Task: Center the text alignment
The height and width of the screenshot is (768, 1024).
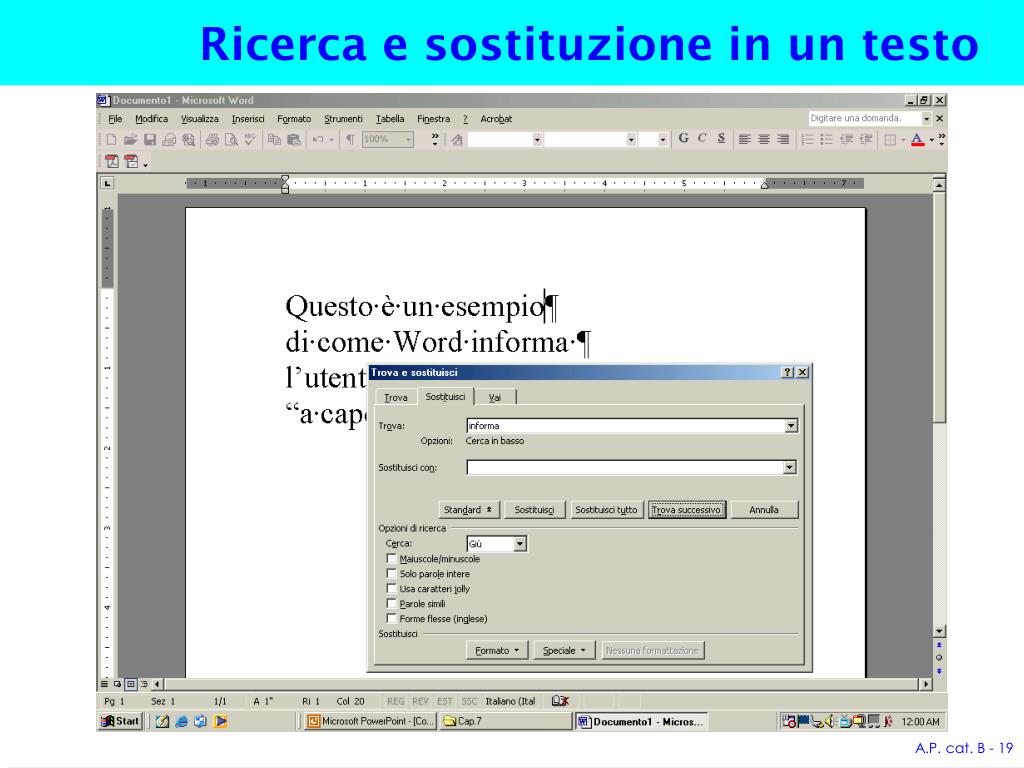Action: click(764, 139)
